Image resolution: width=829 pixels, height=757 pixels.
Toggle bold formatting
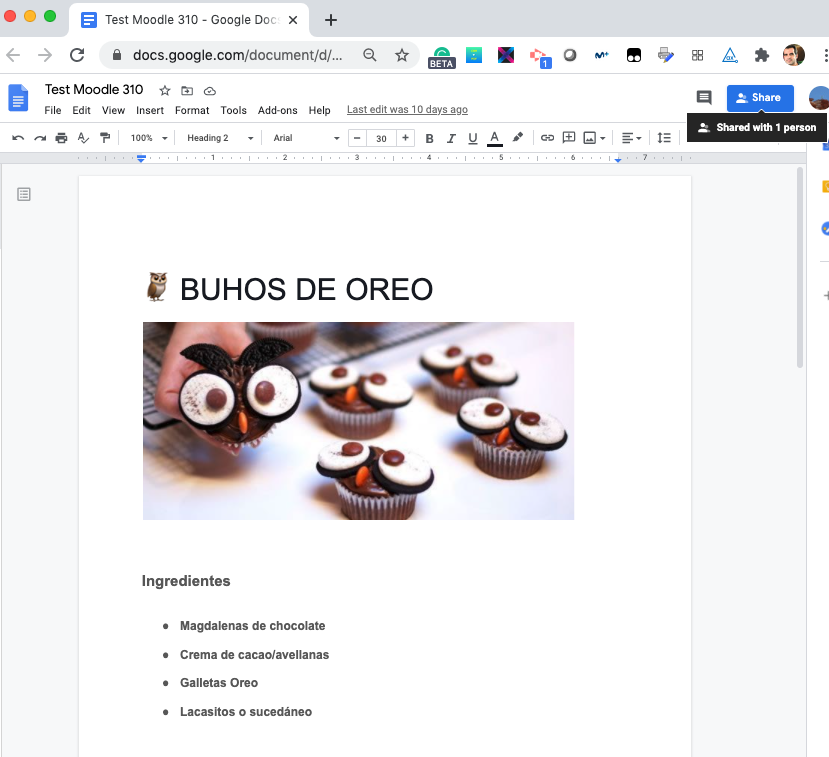(x=429, y=139)
